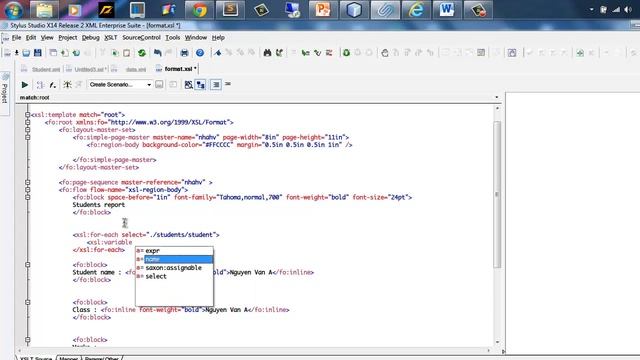Click the green bug Start Debugging icon
The width and height of the screenshot is (640, 360).
pyautogui.click(x=346, y=53)
